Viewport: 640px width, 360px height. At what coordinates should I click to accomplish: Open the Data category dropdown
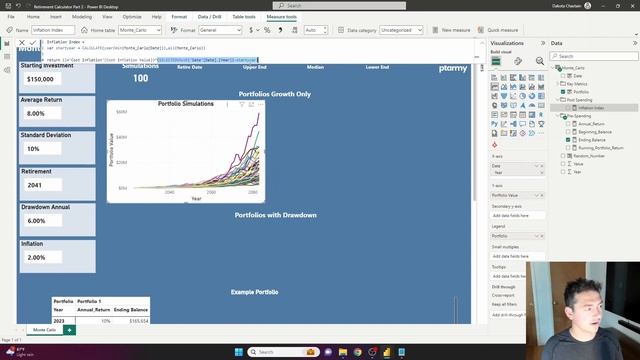click(x=401, y=30)
